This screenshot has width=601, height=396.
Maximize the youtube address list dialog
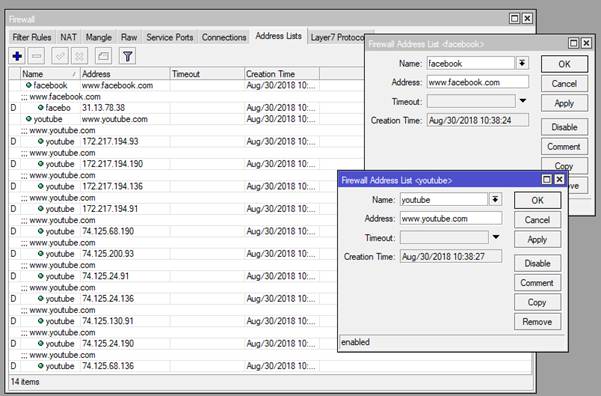546,179
